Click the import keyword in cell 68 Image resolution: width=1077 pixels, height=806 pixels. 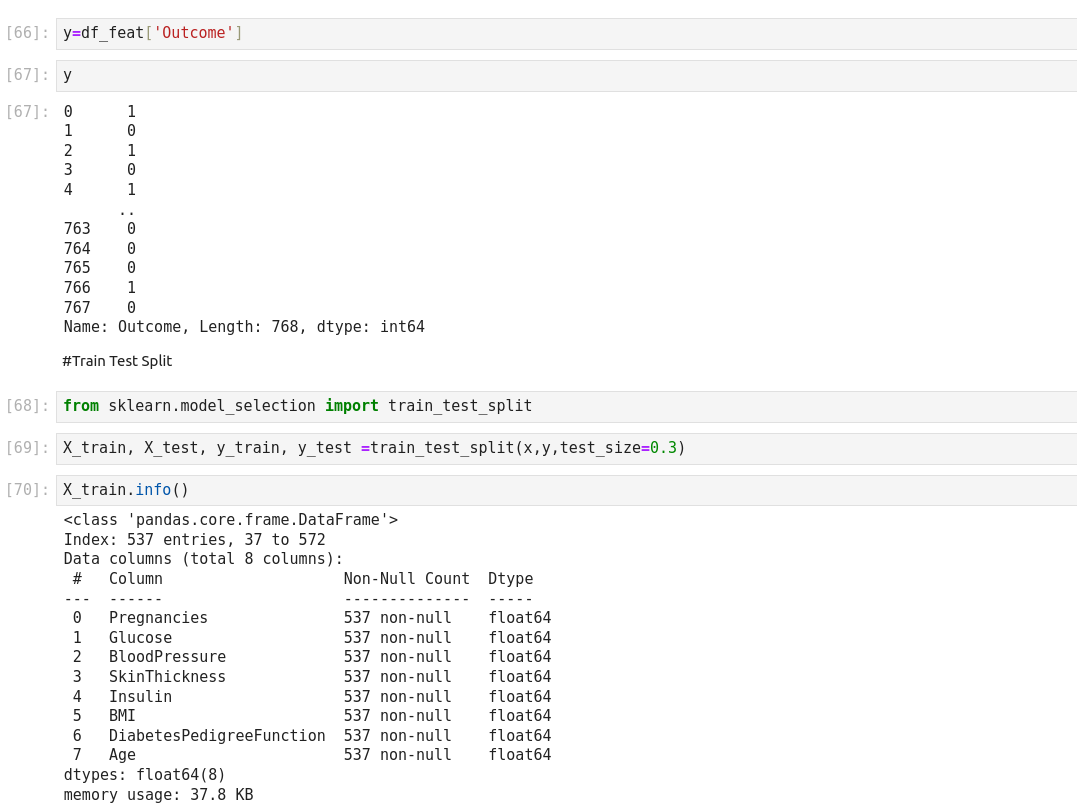pyautogui.click(x=352, y=406)
